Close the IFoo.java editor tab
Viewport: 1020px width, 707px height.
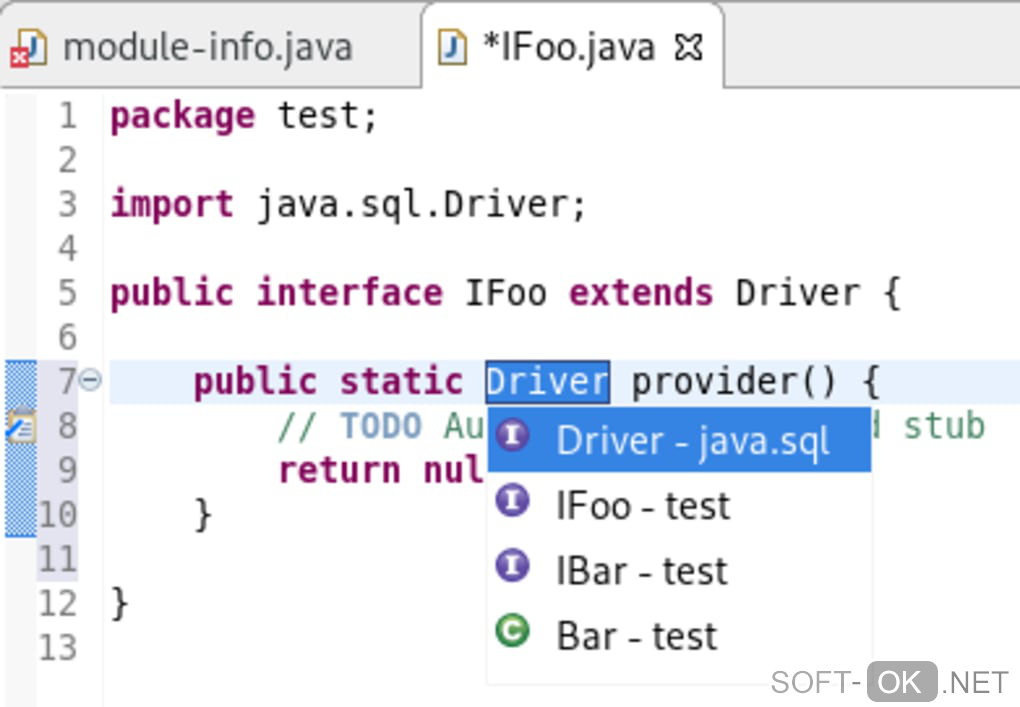click(689, 47)
